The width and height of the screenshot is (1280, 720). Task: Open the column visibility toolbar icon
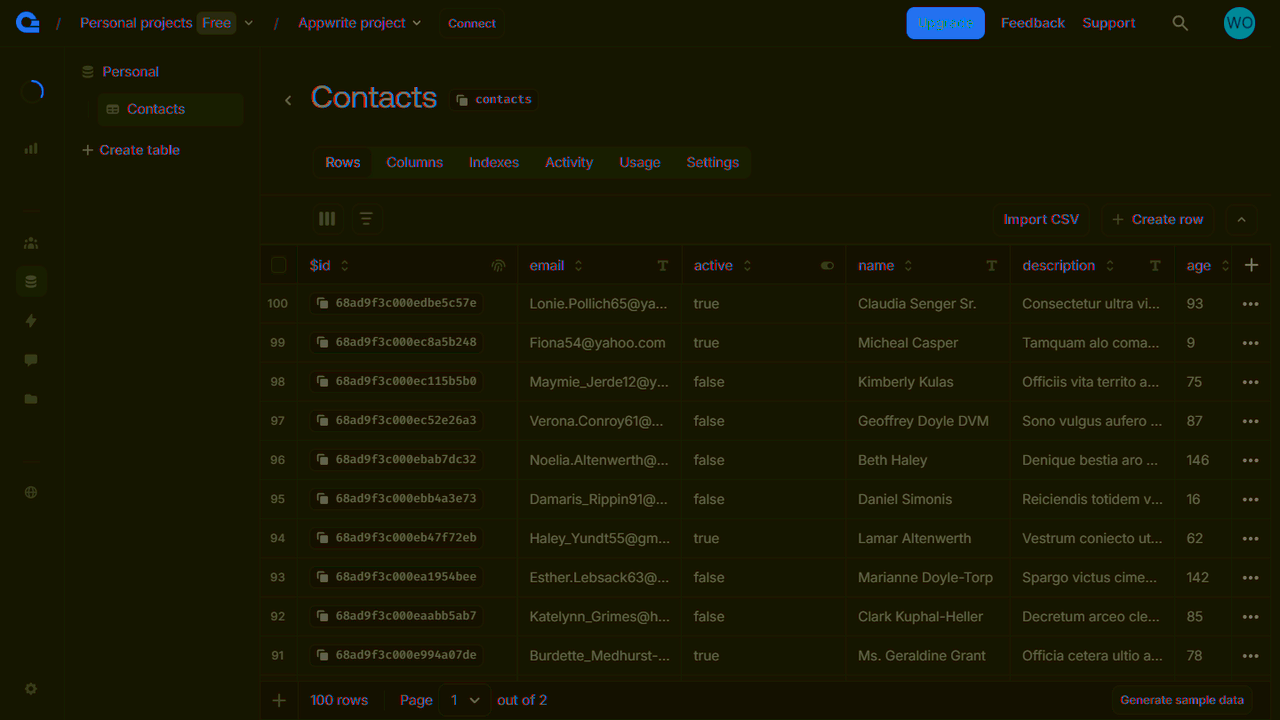pos(327,218)
